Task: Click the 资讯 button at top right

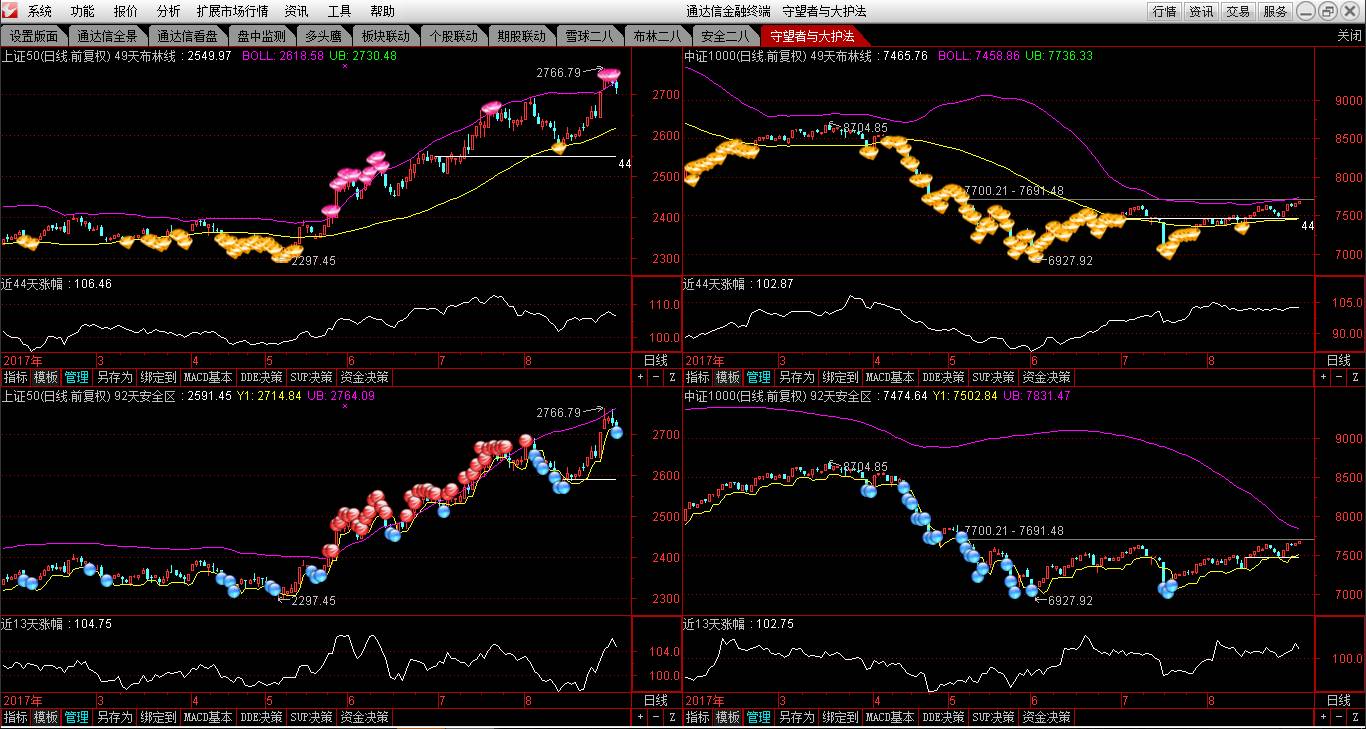Action: pos(1201,11)
